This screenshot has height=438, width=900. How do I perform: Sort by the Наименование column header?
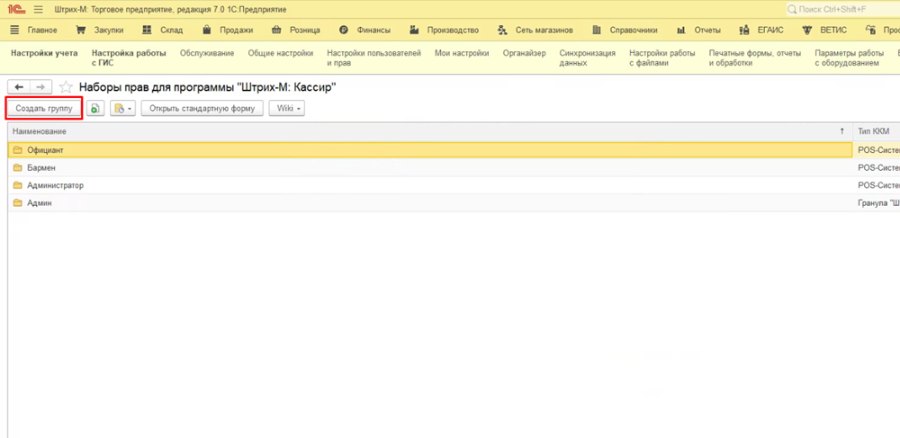429,131
